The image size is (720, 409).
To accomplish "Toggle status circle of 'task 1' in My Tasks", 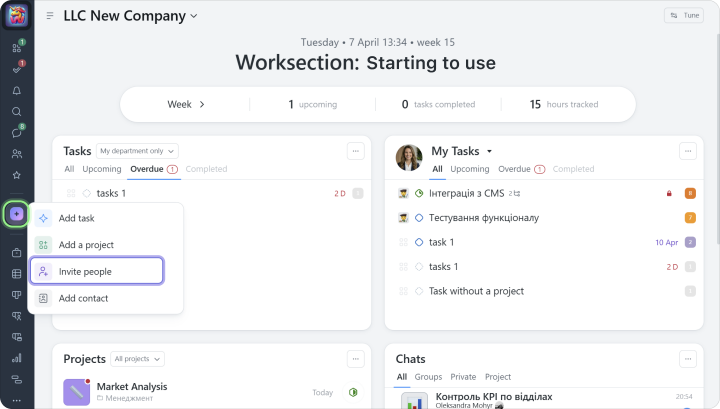I will (419, 242).
